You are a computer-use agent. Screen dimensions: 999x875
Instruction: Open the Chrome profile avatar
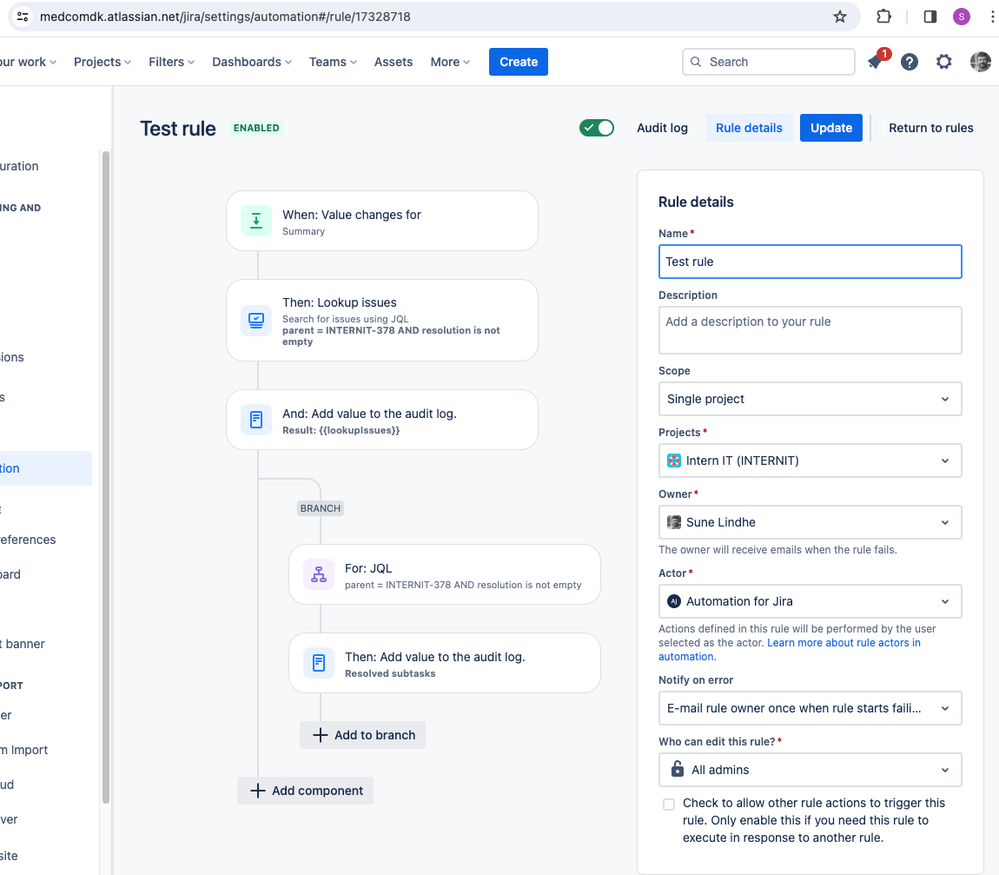(961, 17)
